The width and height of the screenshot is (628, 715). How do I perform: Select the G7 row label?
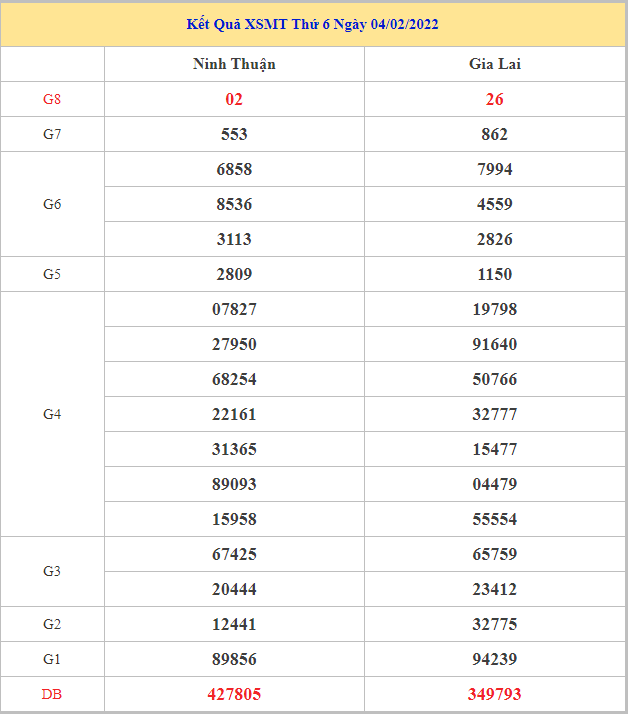pos(52,134)
